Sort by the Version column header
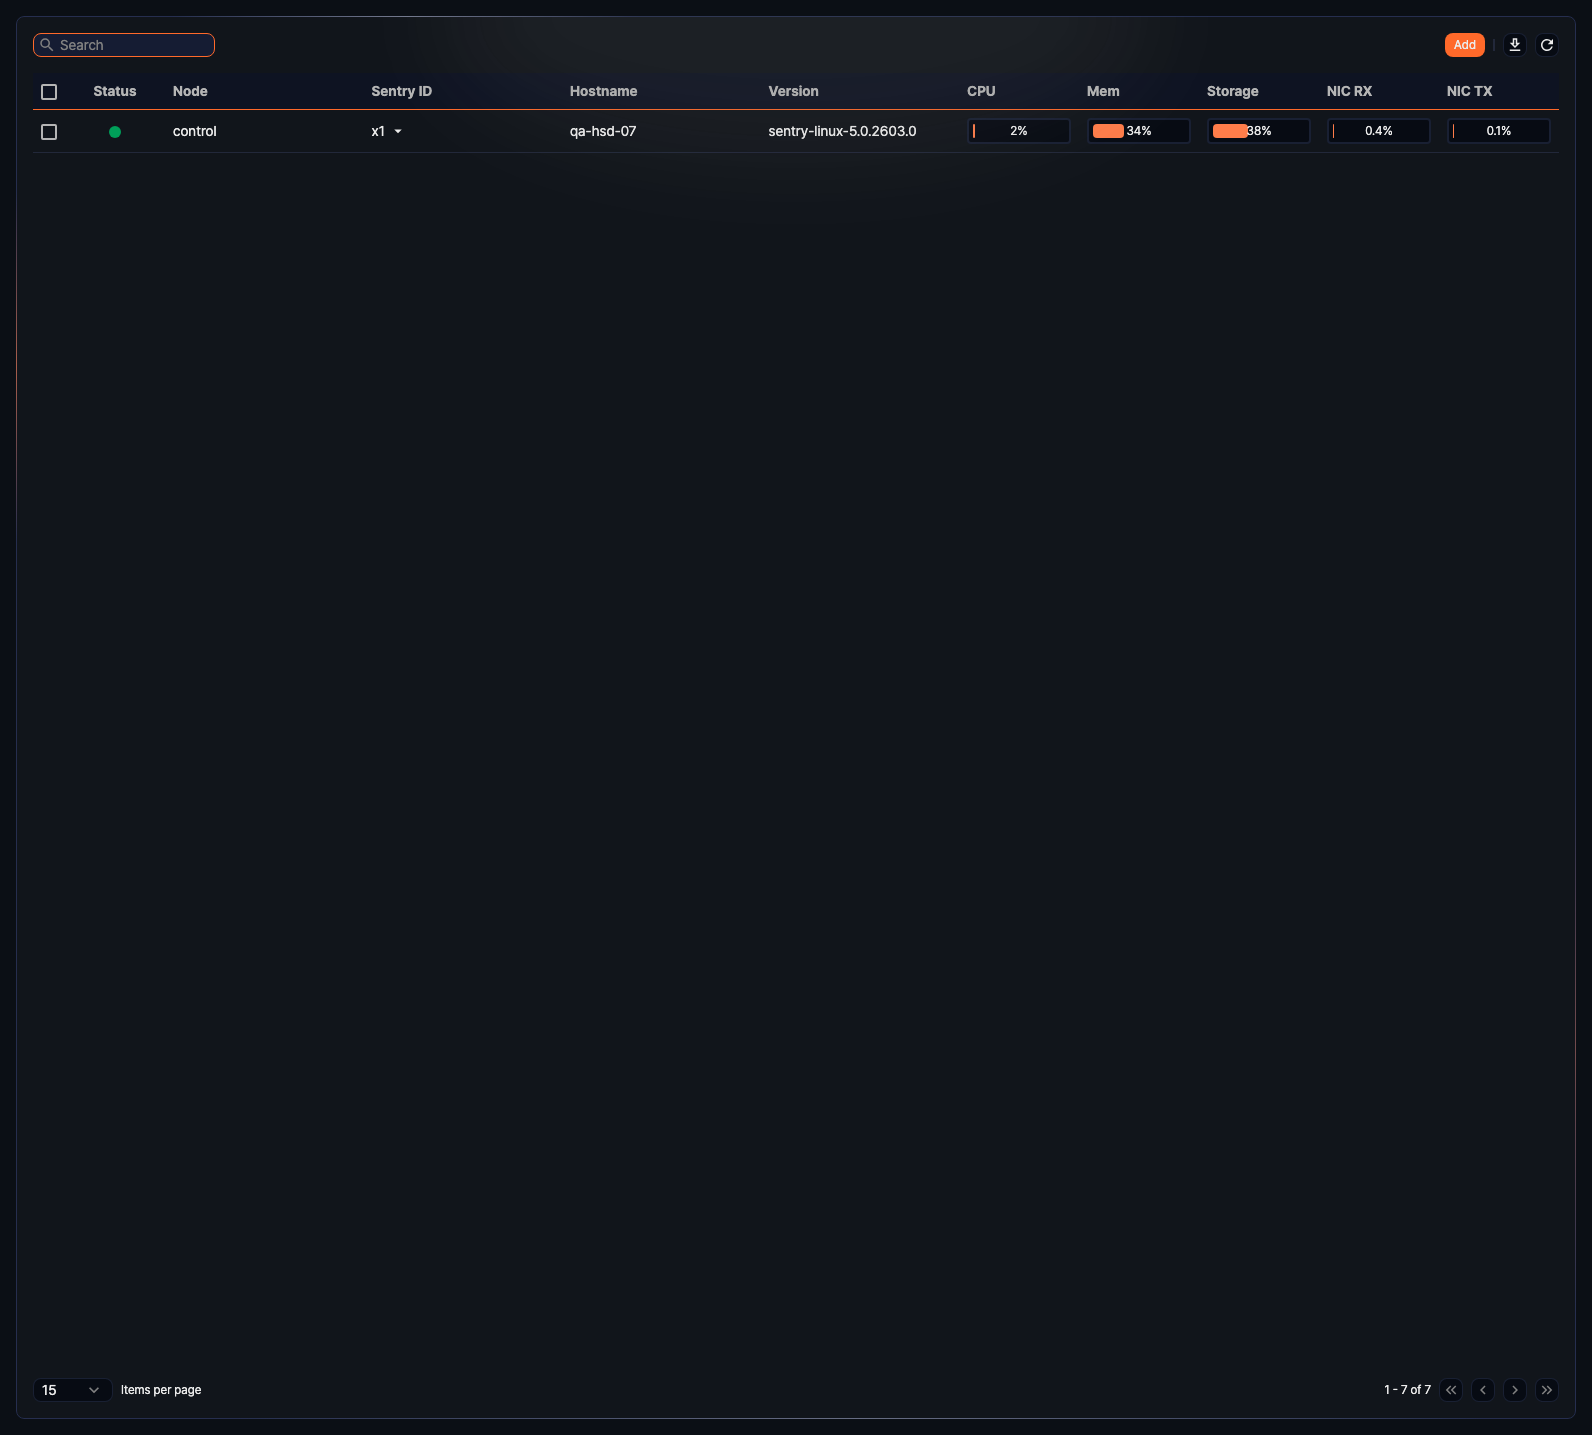Viewport: 1592px width, 1435px height. click(x=793, y=91)
